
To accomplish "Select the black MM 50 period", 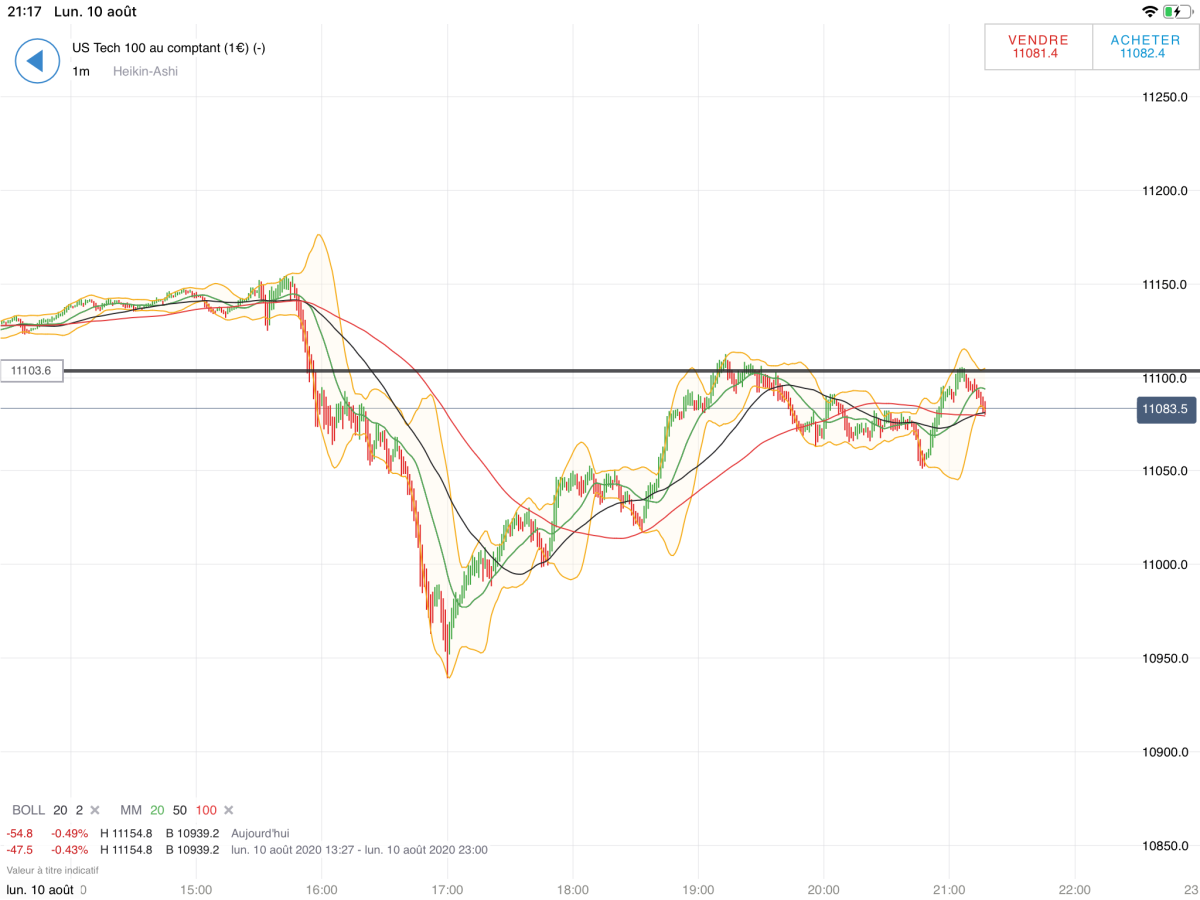I will point(180,810).
